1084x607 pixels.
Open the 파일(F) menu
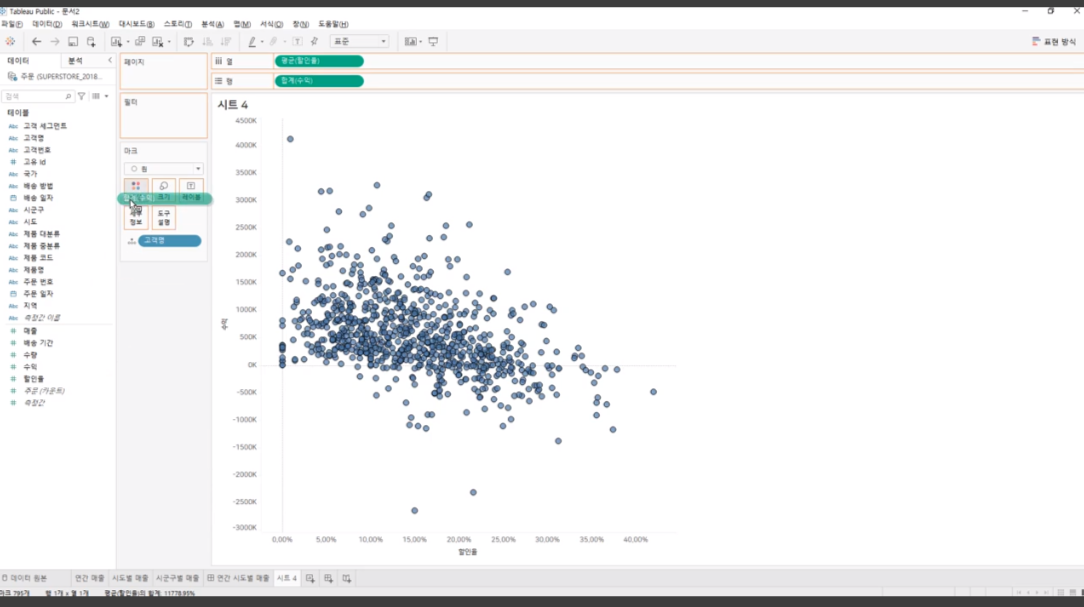tap(12, 24)
